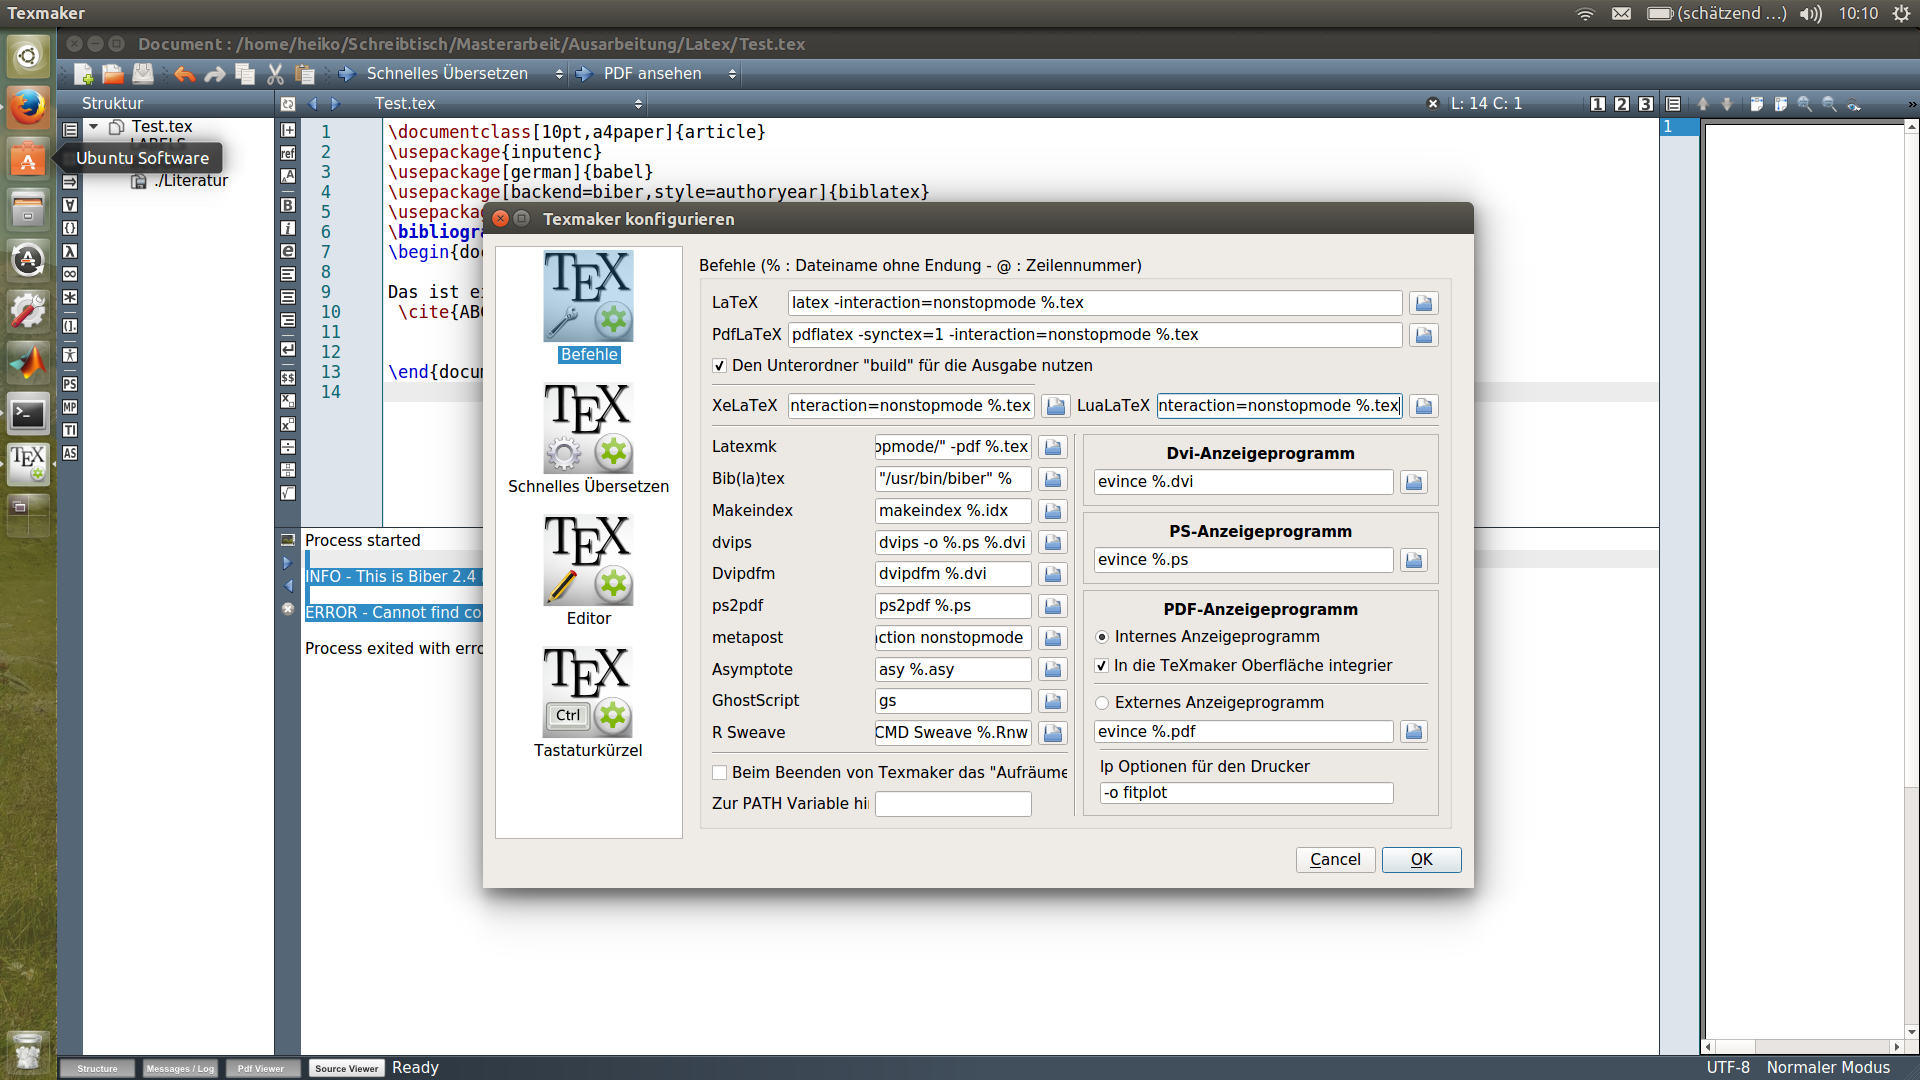
Task: Browse for the Dvi viewer program
Action: click(x=1413, y=482)
